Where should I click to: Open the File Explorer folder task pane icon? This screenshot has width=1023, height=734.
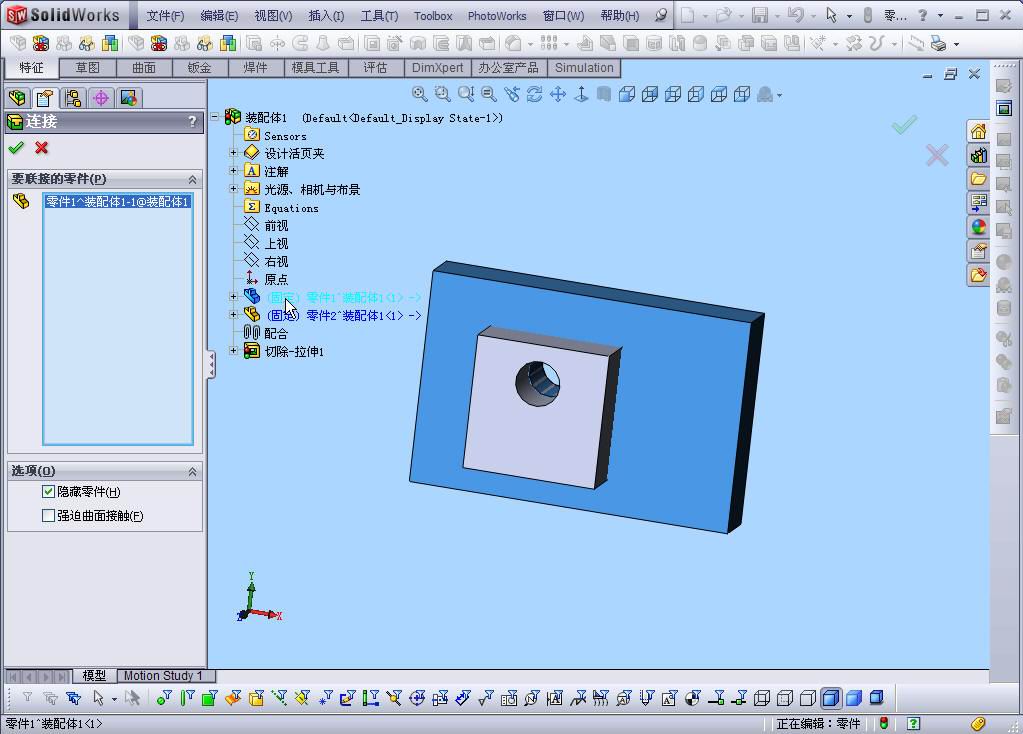pyautogui.click(x=978, y=179)
